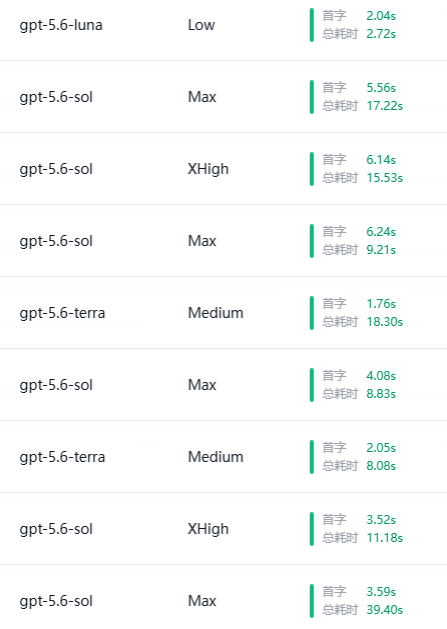The image size is (447, 629).
Task: Click the 1.76s first-token time
Action: pos(381,304)
